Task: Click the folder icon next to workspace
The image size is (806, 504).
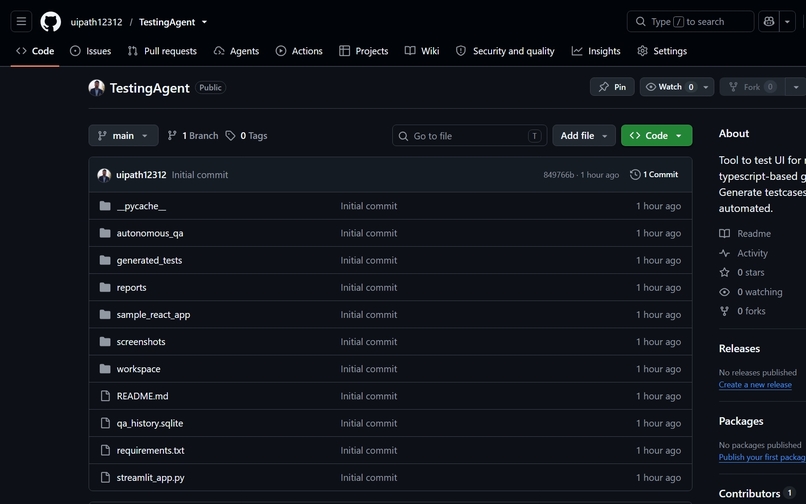Action: click(x=105, y=369)
